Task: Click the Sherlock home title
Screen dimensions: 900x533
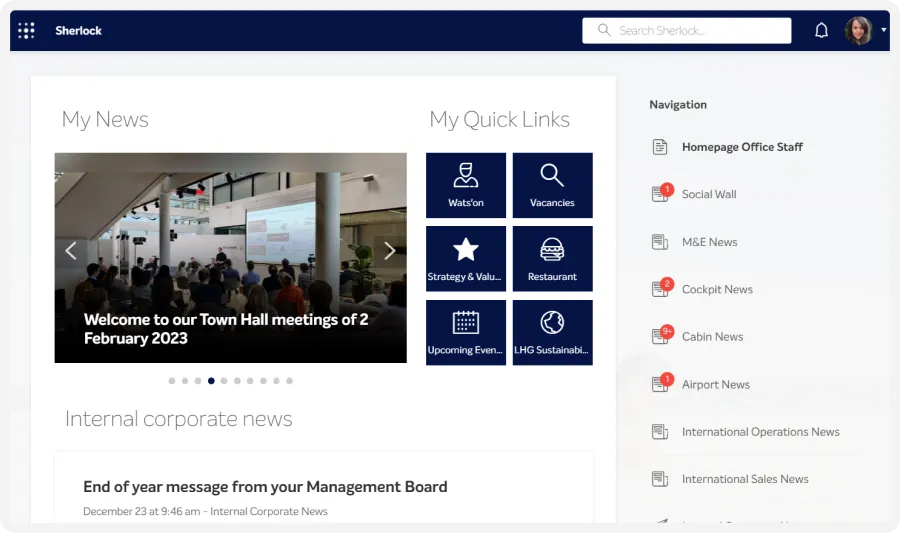Action: 78,30
